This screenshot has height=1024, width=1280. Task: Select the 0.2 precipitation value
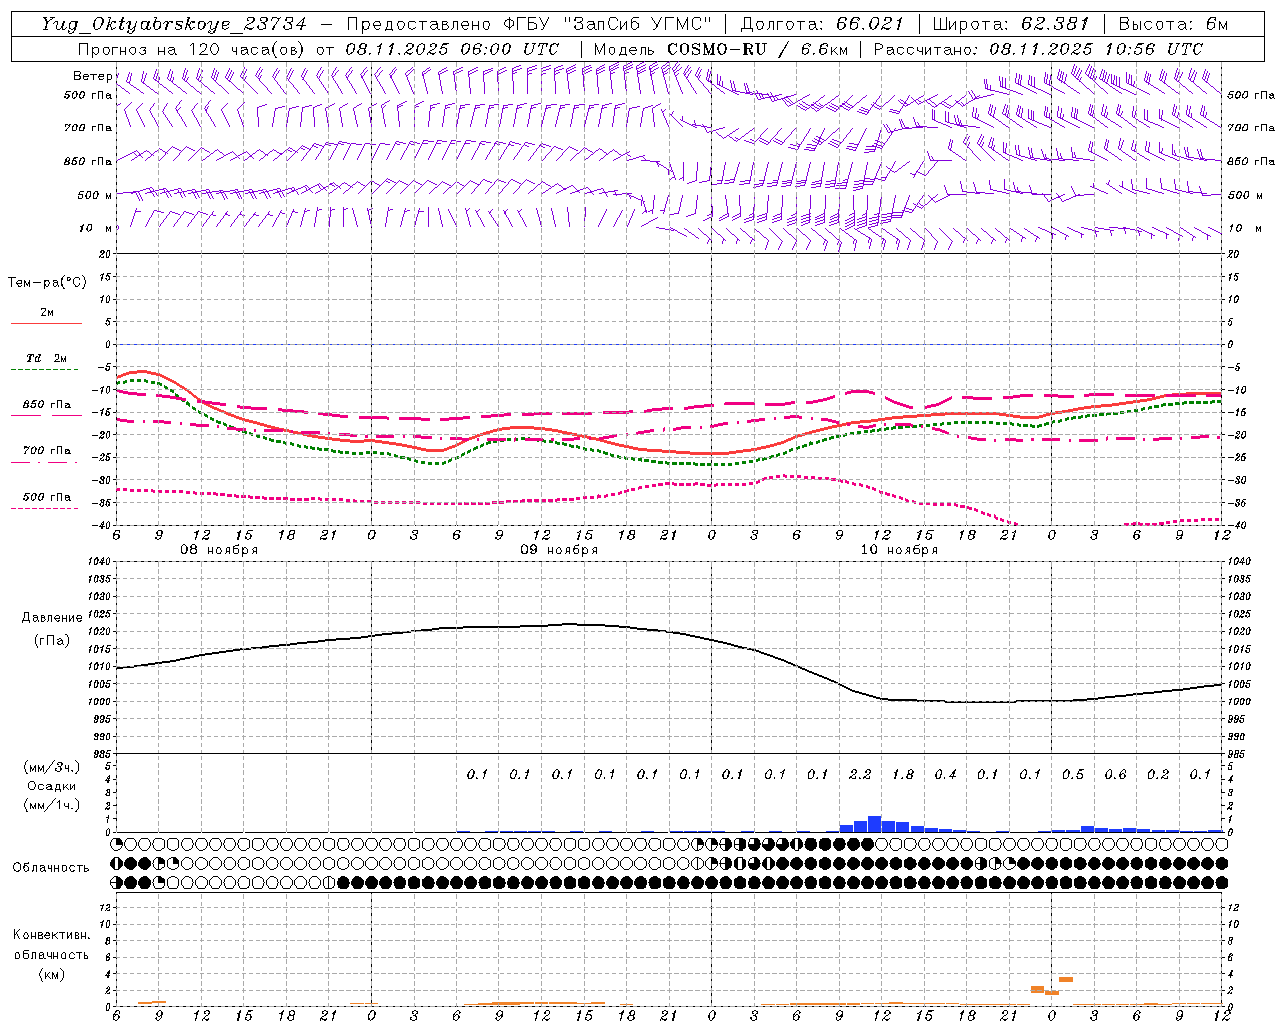pos(1158,775)
